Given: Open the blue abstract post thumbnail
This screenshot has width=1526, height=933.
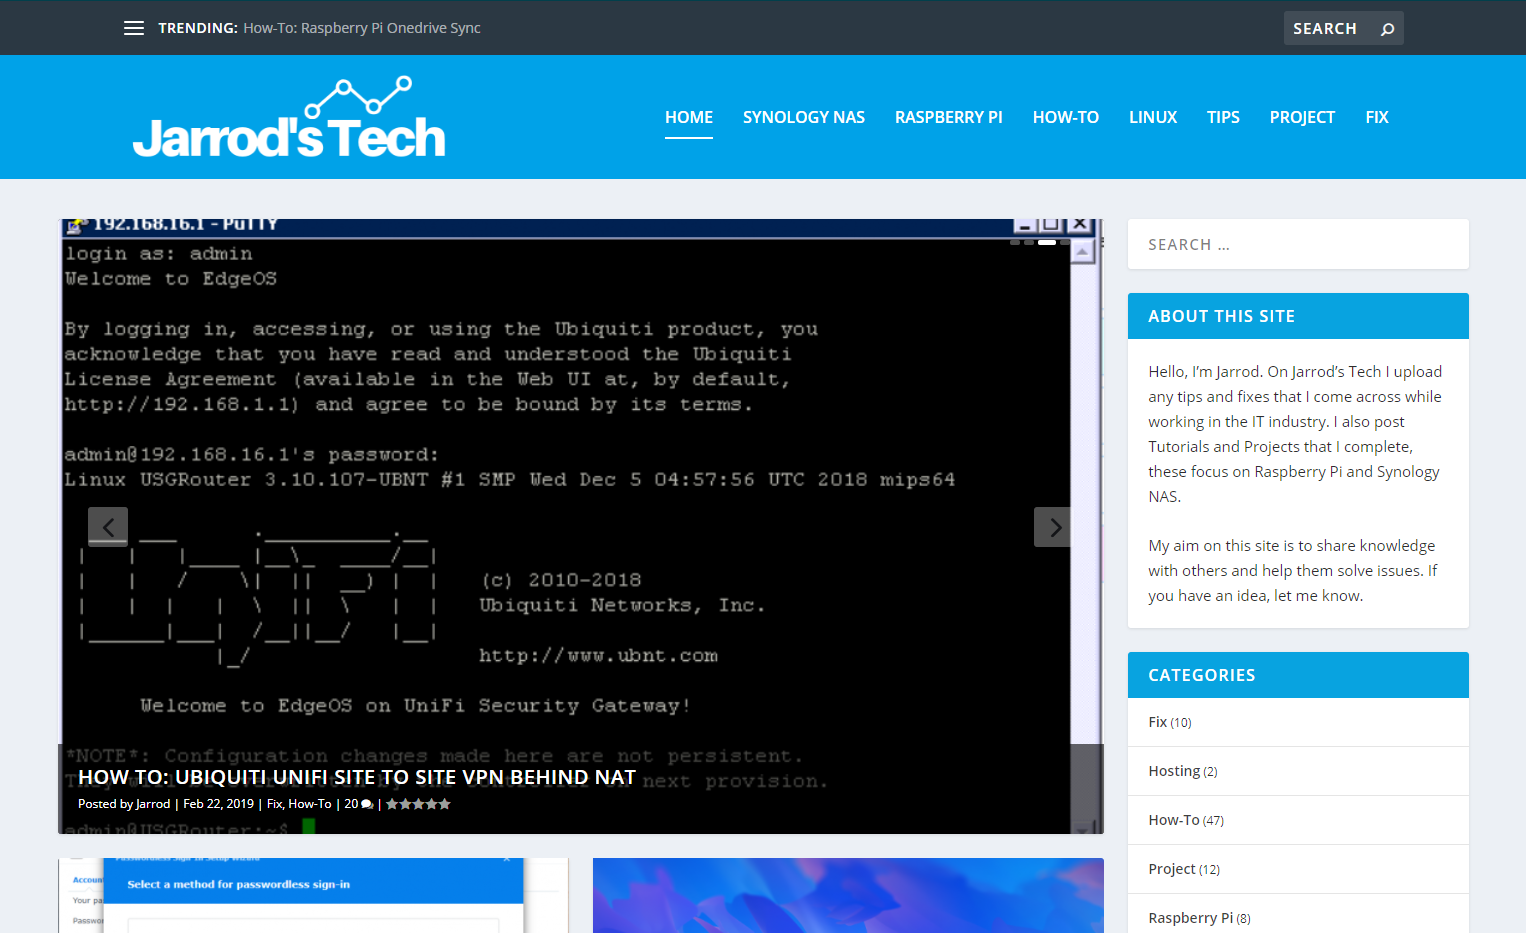Looking at the screenshot, I should 847,895.
